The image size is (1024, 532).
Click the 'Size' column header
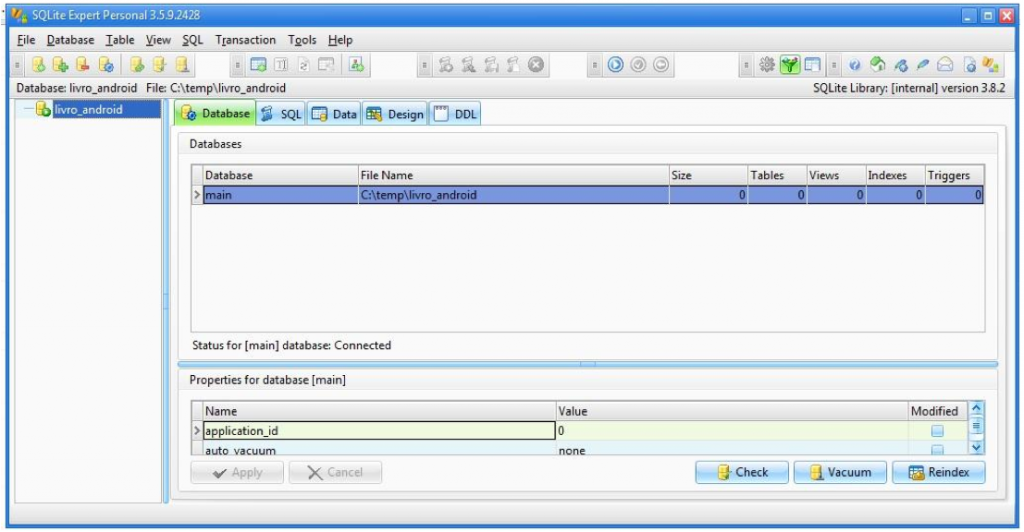[x=709, y=175]
